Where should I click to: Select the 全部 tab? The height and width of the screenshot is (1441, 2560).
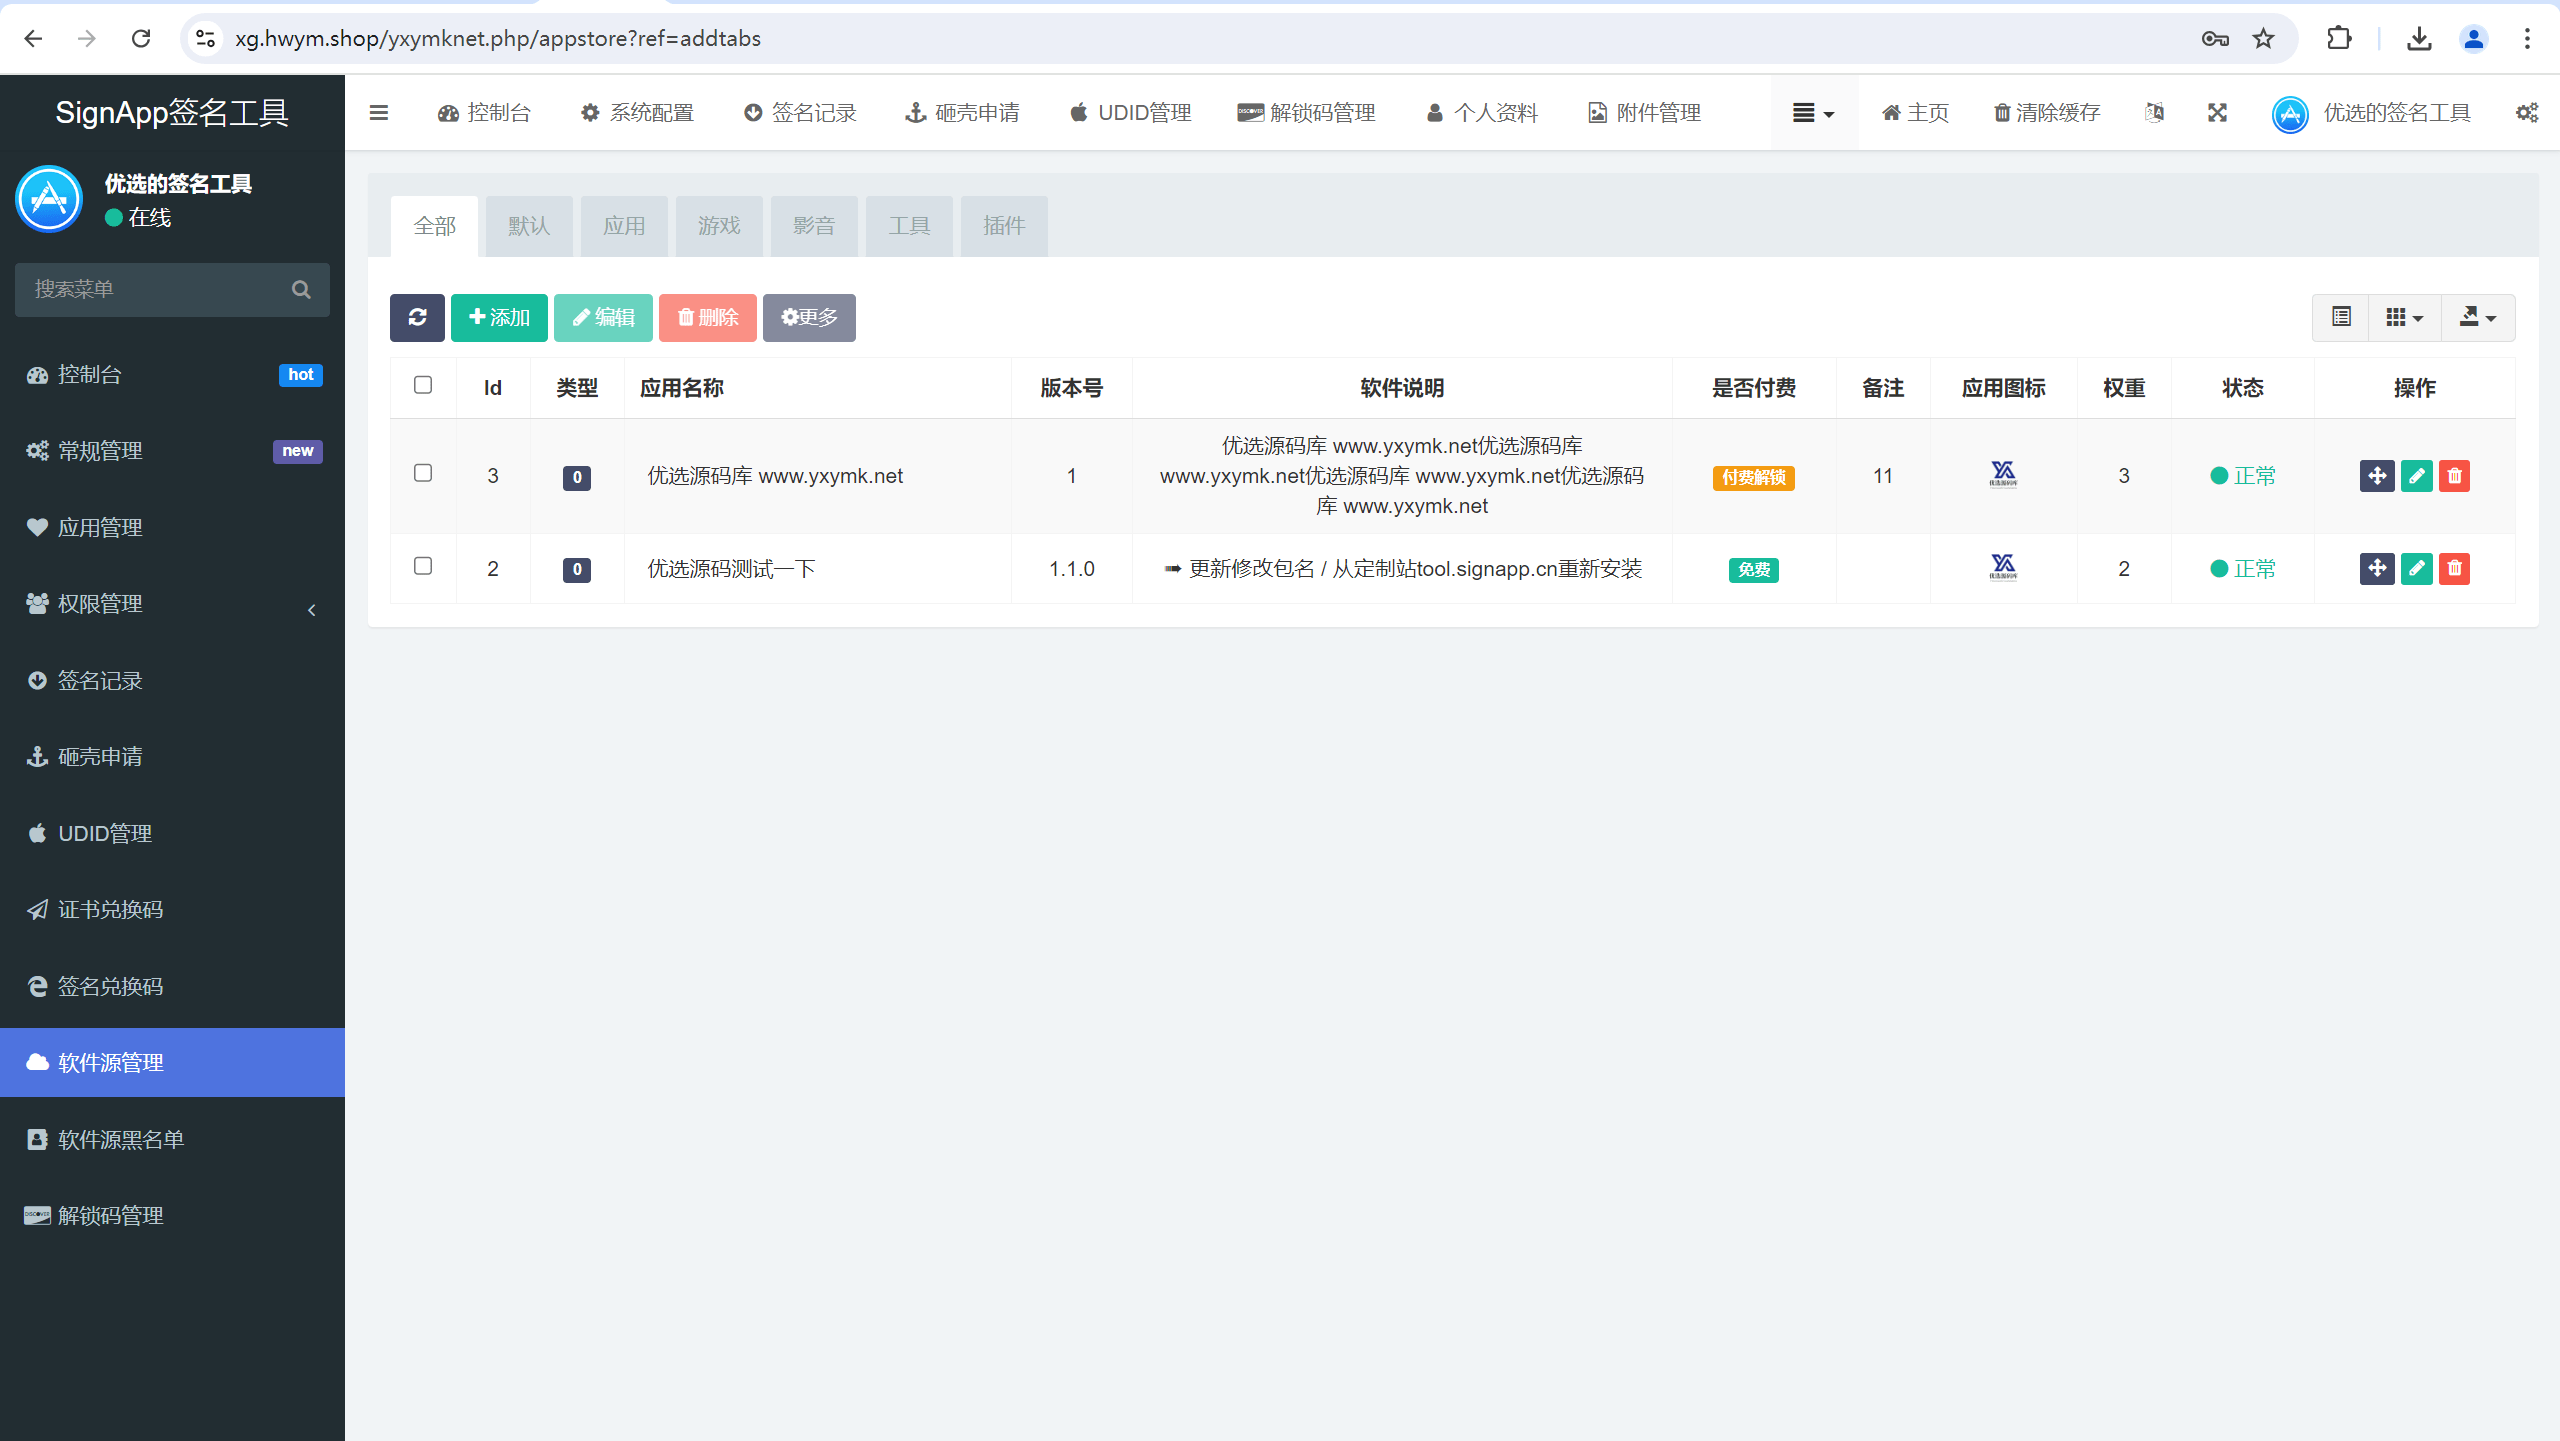tap(434, 226)
